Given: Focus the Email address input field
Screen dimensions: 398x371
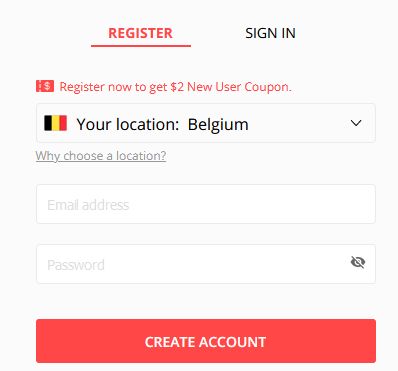Looking at the screenshot, I should 206,204.
